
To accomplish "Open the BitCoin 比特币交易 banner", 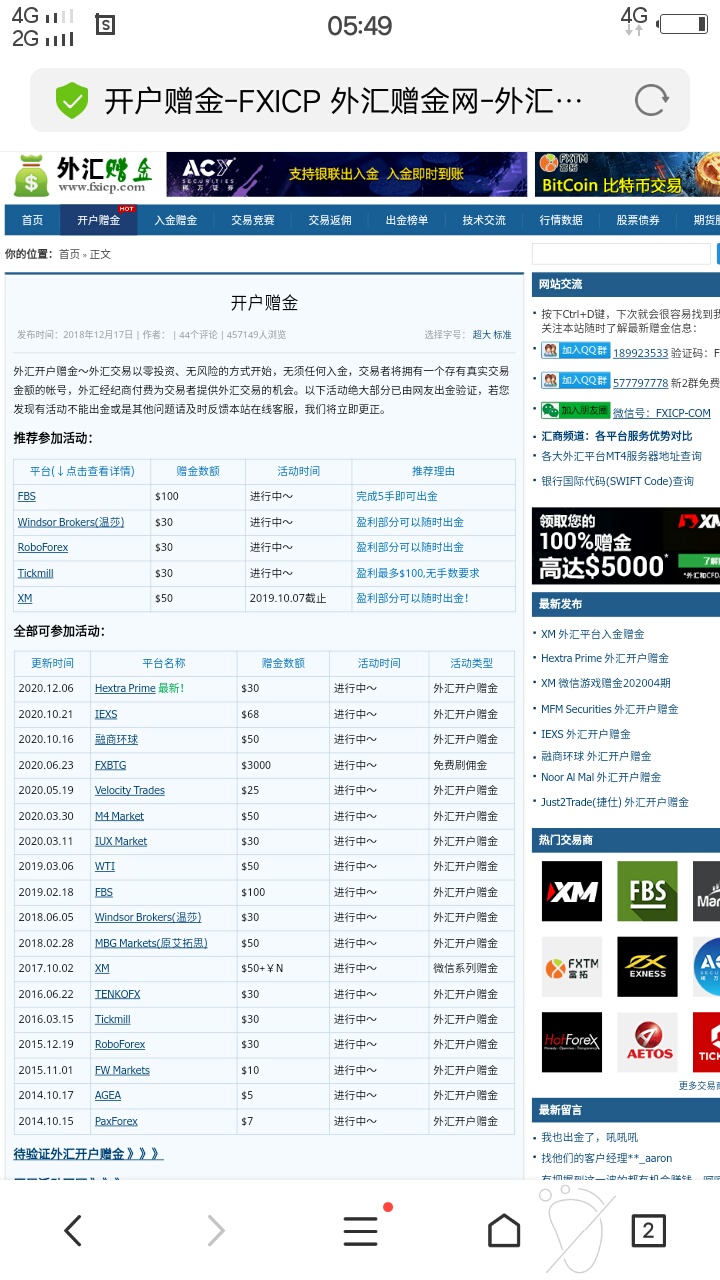I will click(x=627, y=174).
